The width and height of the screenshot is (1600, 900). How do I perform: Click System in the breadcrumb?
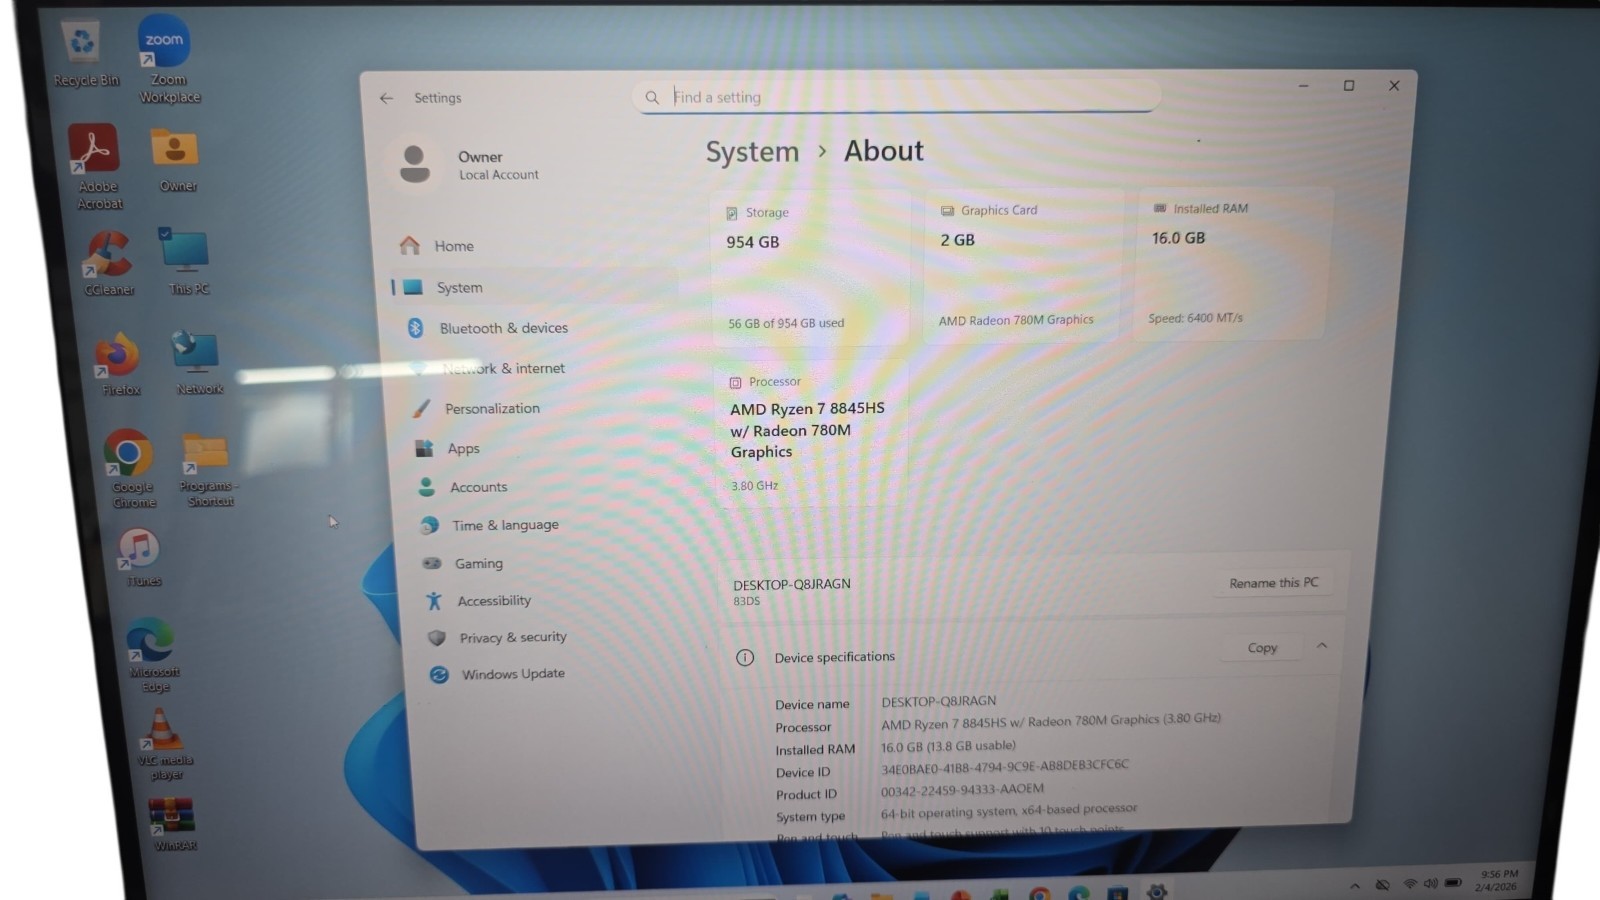(x=752, y=152)
